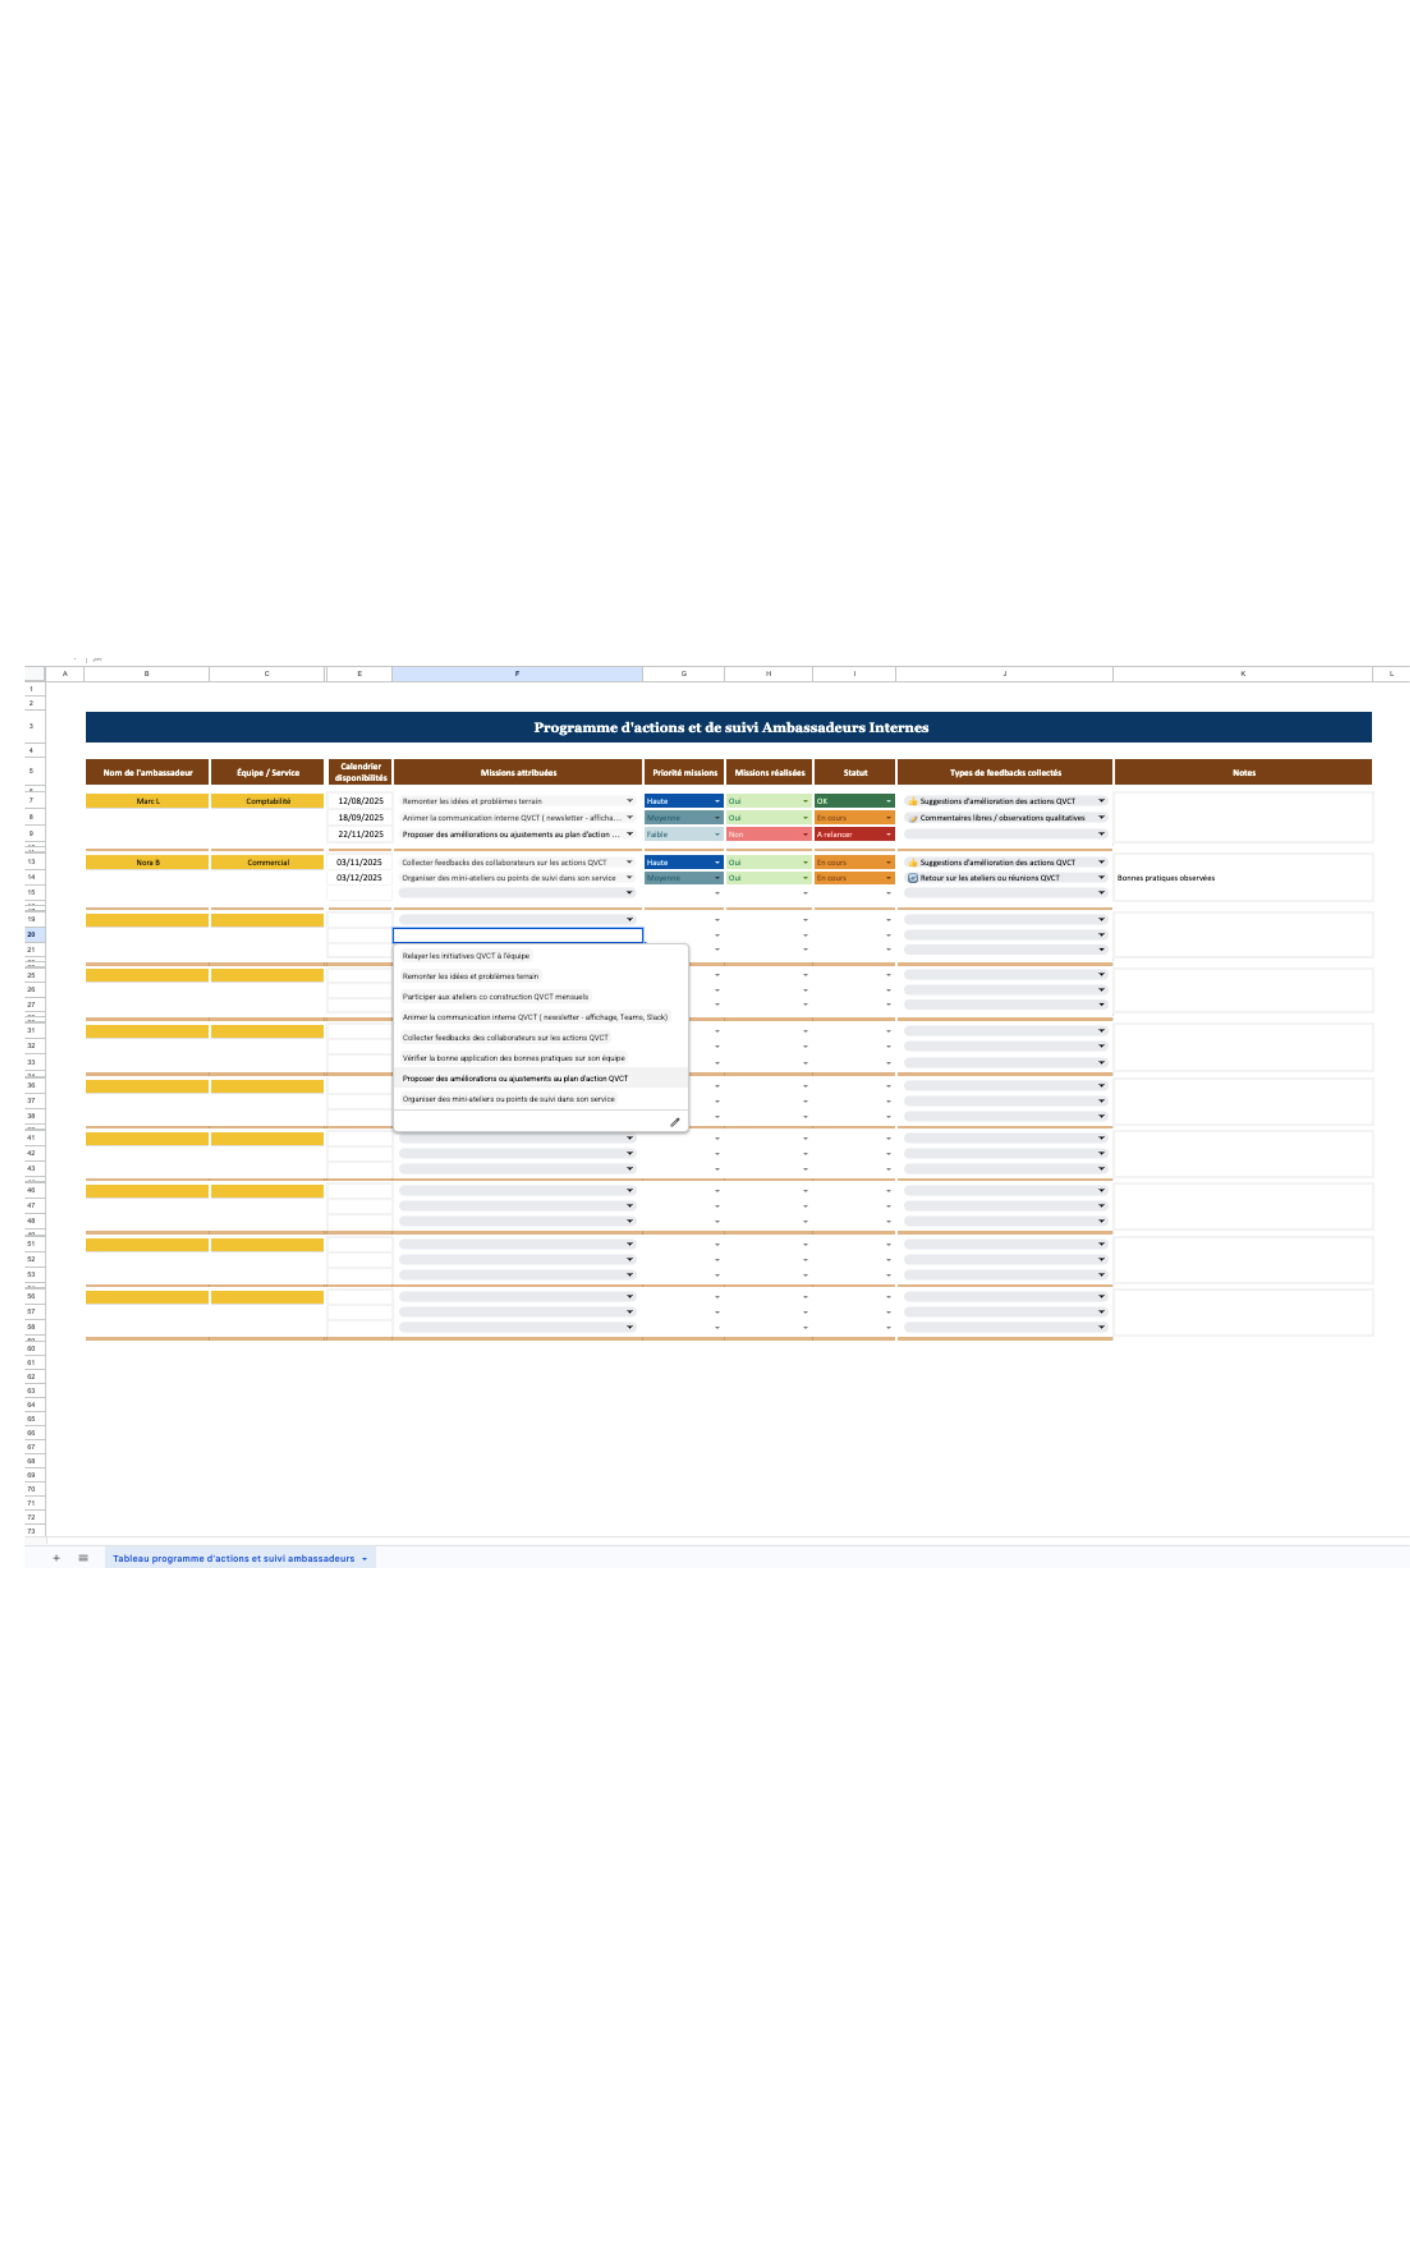Open the 'Faible' priority dropdown

point(717,834)
